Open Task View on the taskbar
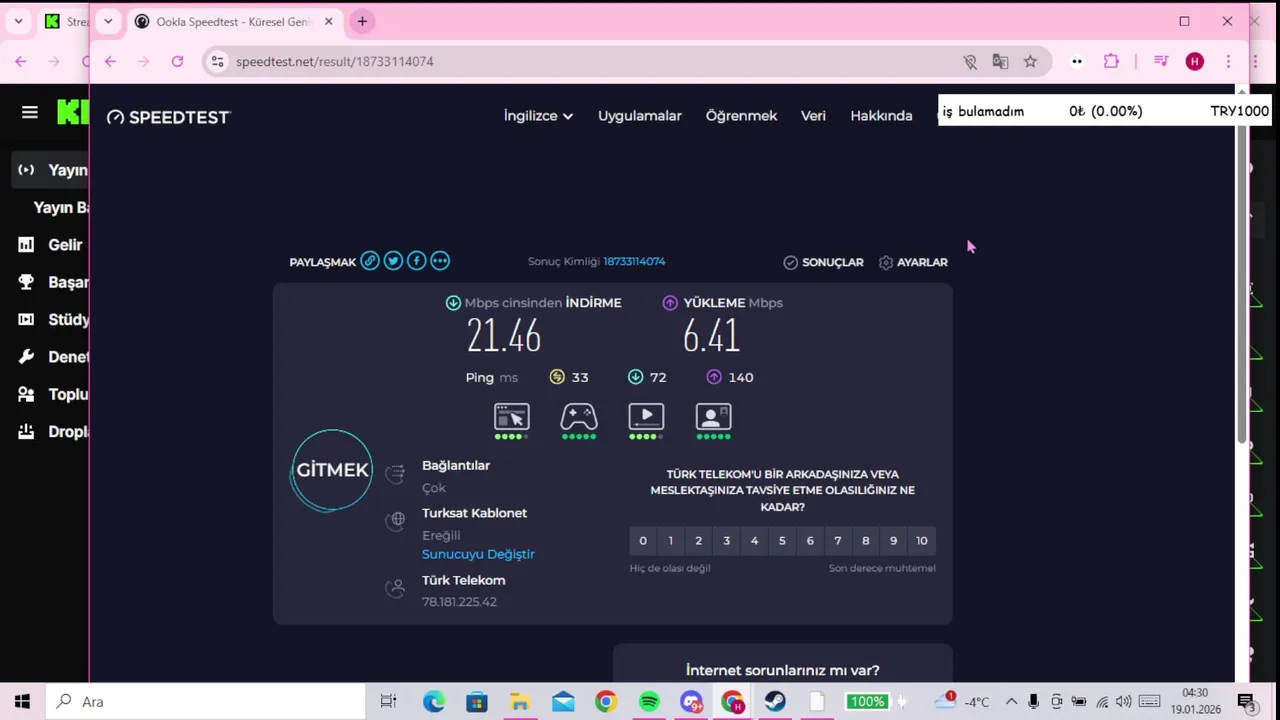This screenshot has width=1280, height=720. pyautogui.click(x=388, y=702)
